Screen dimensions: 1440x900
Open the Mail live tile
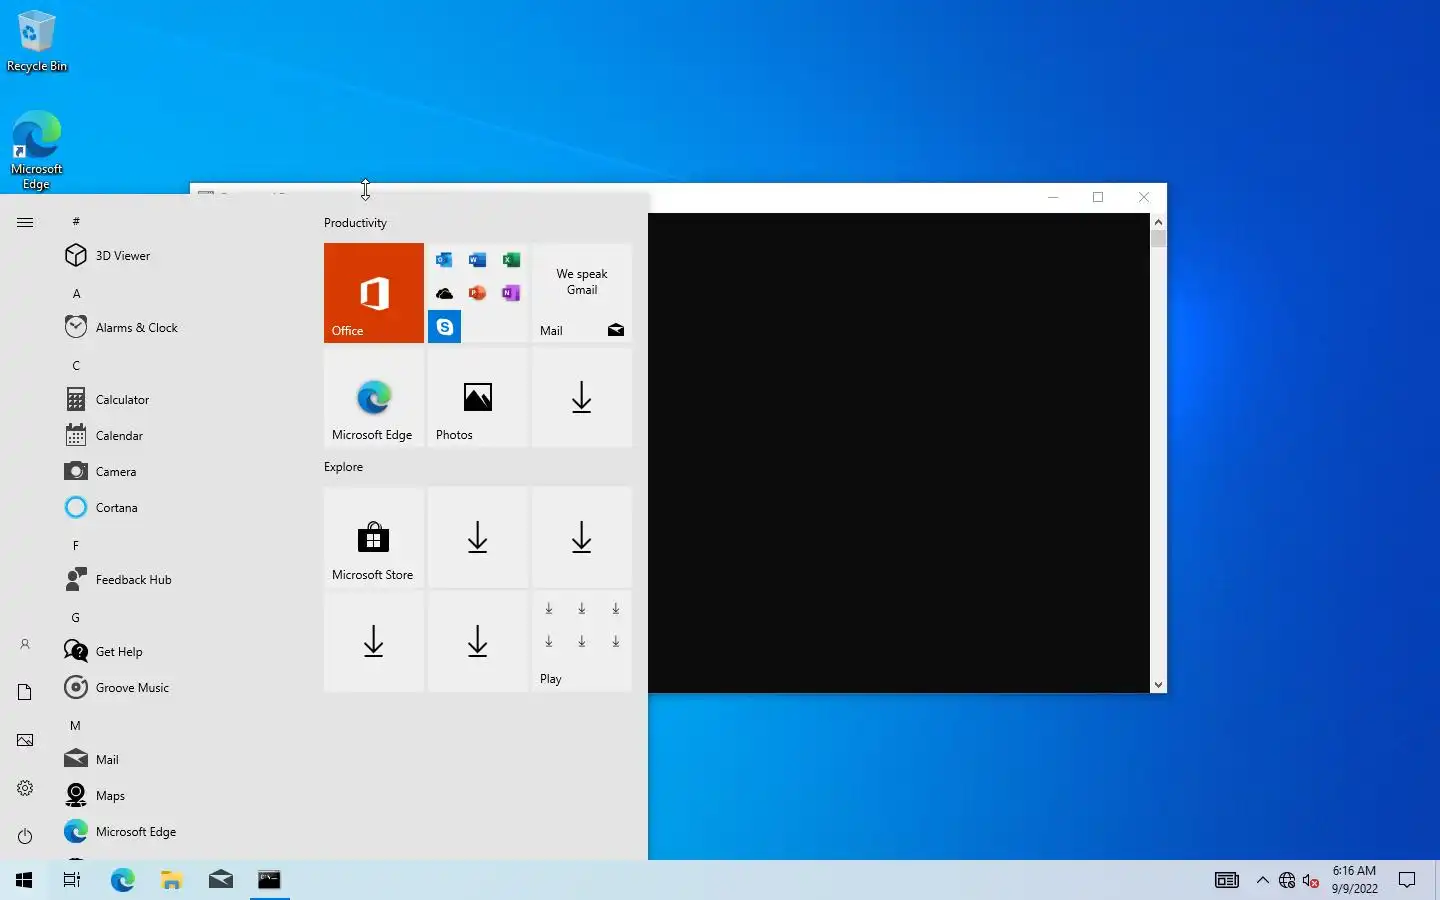pos(582,293)
